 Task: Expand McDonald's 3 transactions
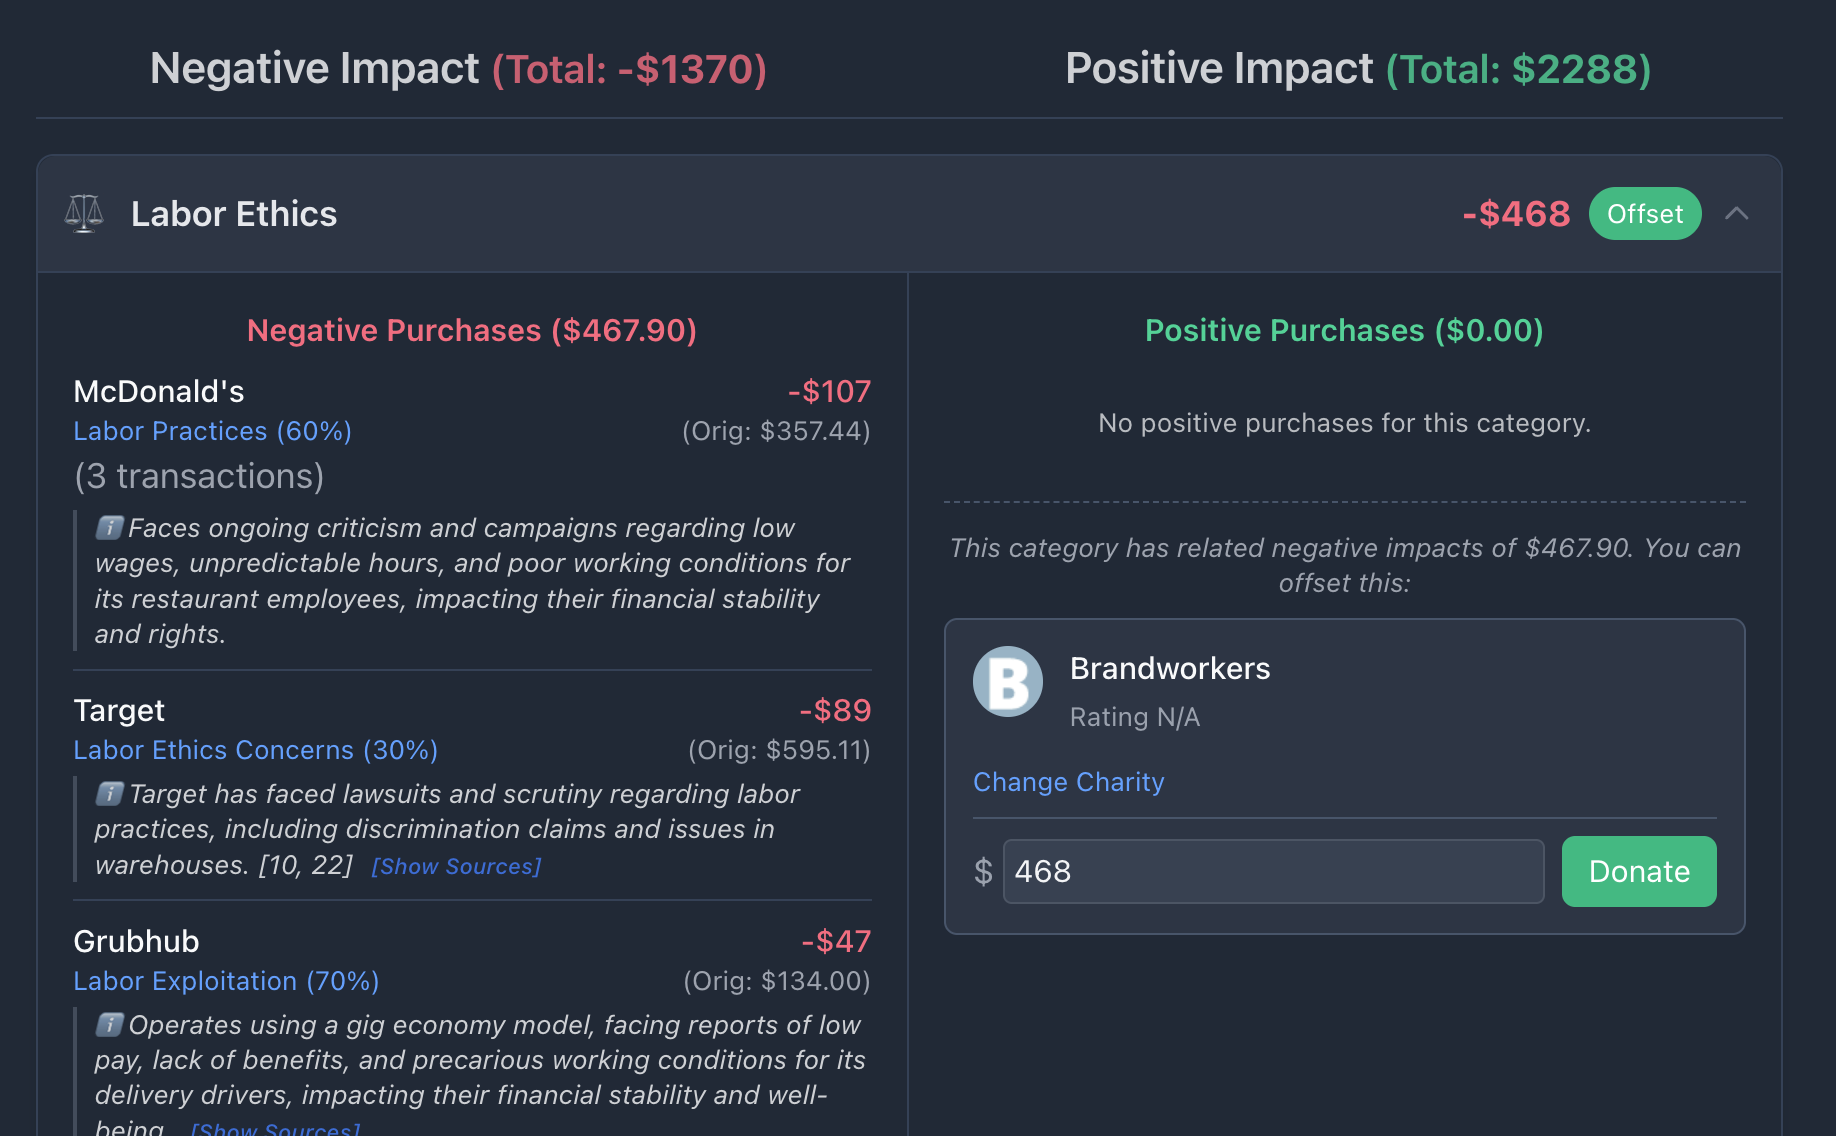[x=199, y=476]
